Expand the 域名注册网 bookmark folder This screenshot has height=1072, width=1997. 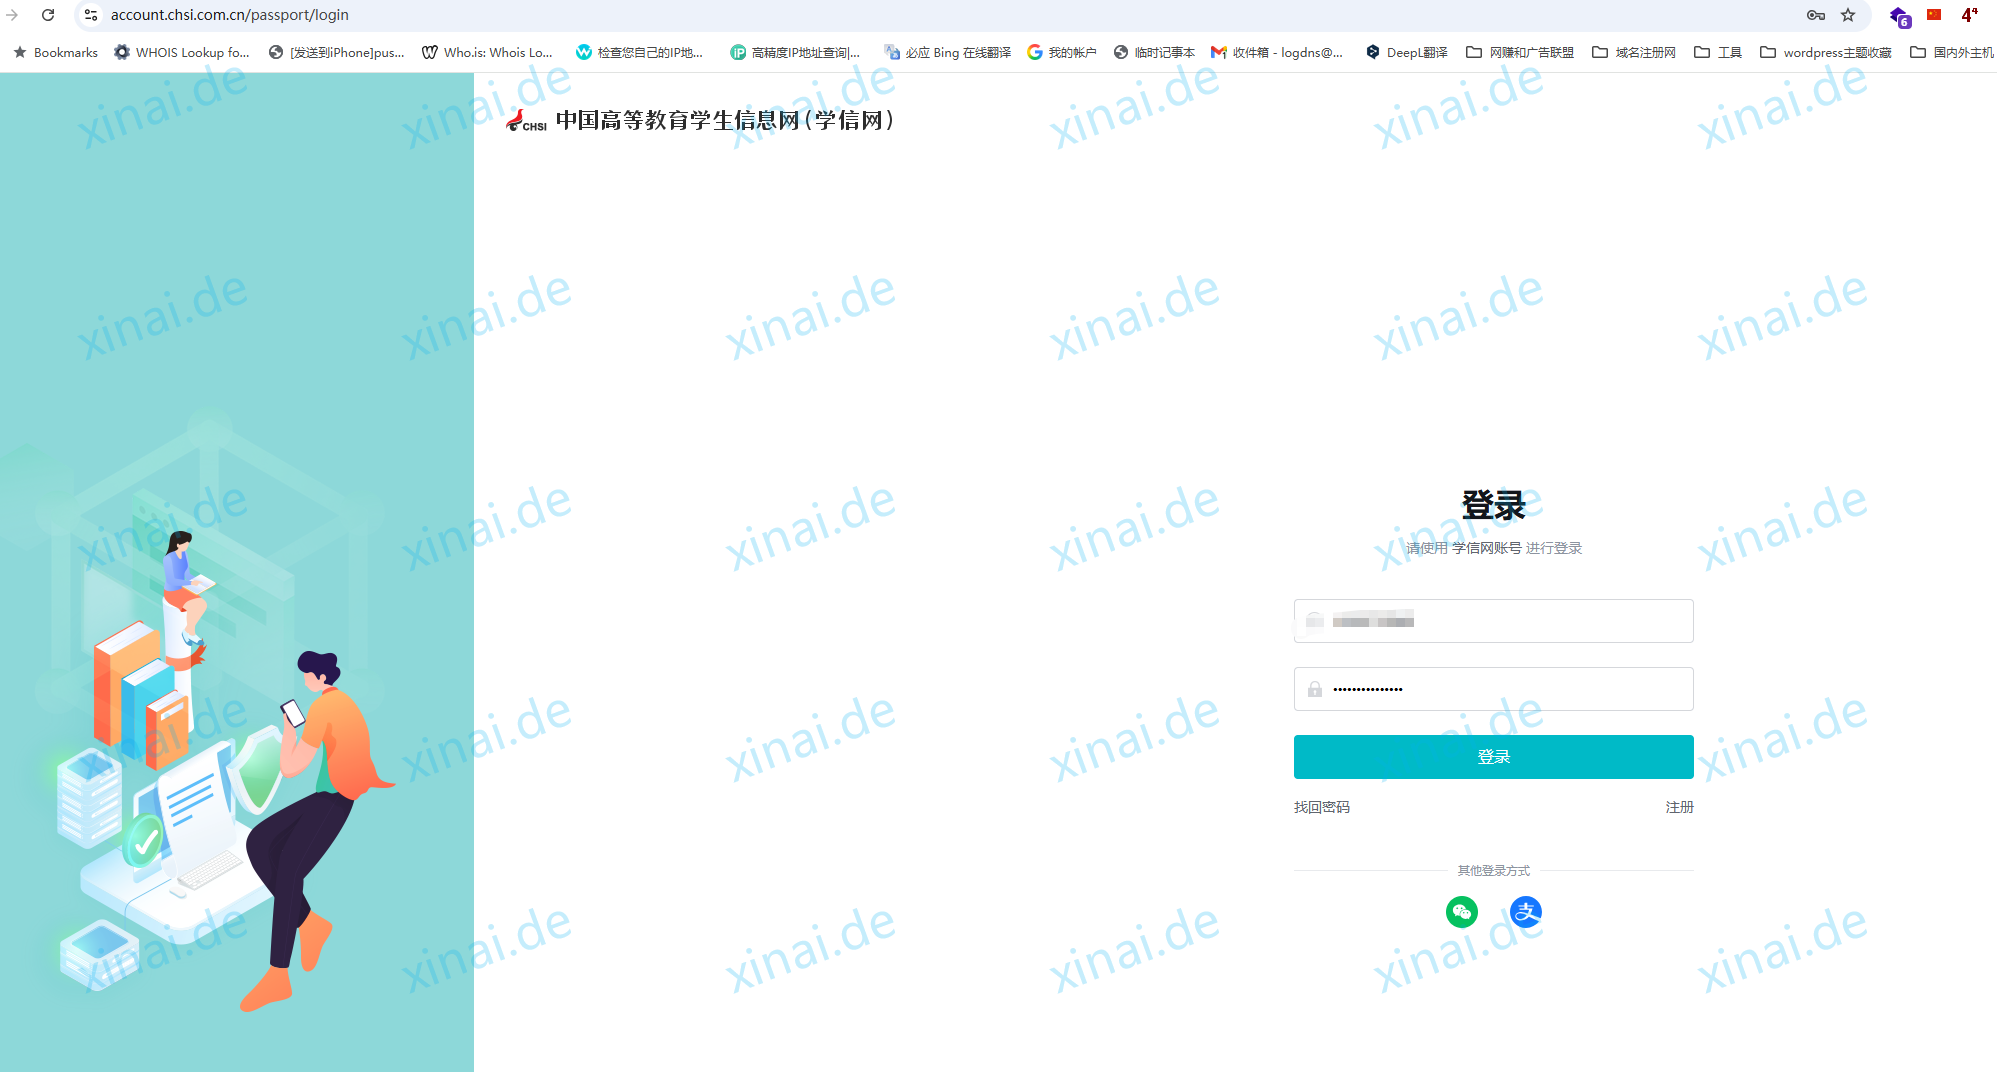click(x=1634, y=52)
